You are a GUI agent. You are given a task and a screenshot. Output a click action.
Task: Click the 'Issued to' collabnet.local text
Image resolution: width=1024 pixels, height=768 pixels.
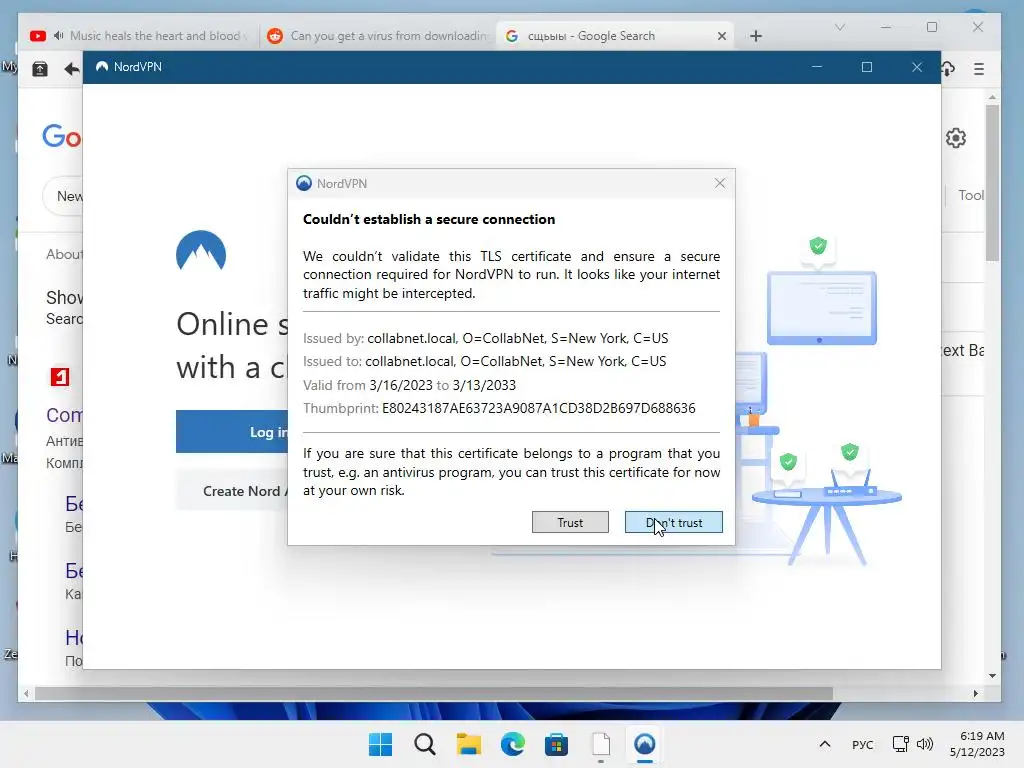(516, 361)
